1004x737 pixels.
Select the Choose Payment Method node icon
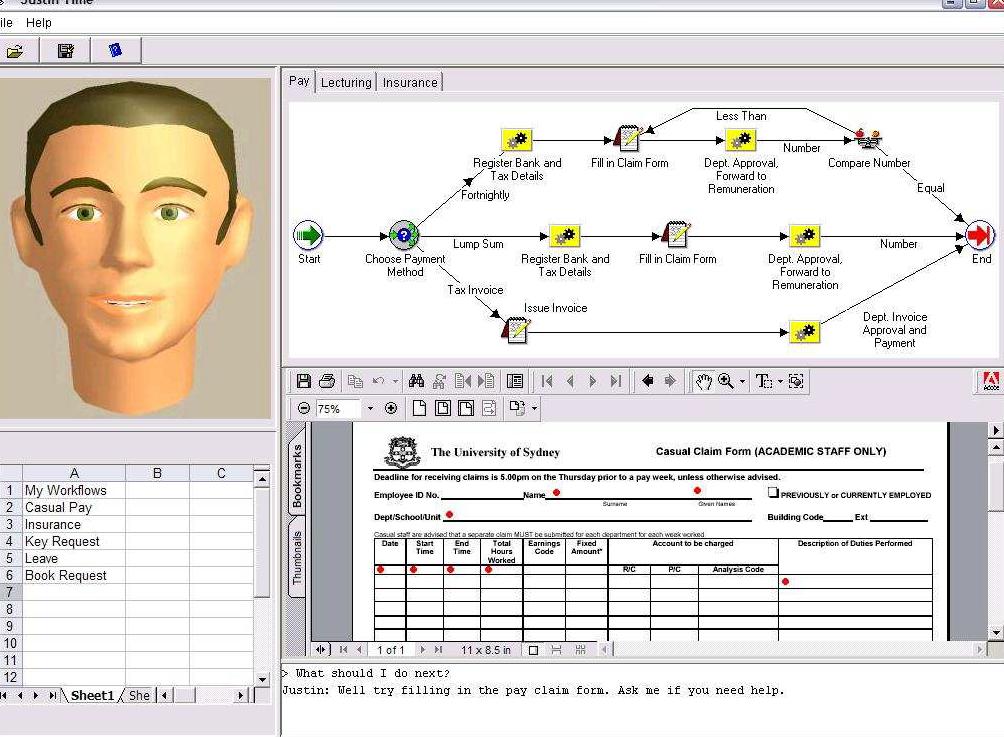pos(404,236)
